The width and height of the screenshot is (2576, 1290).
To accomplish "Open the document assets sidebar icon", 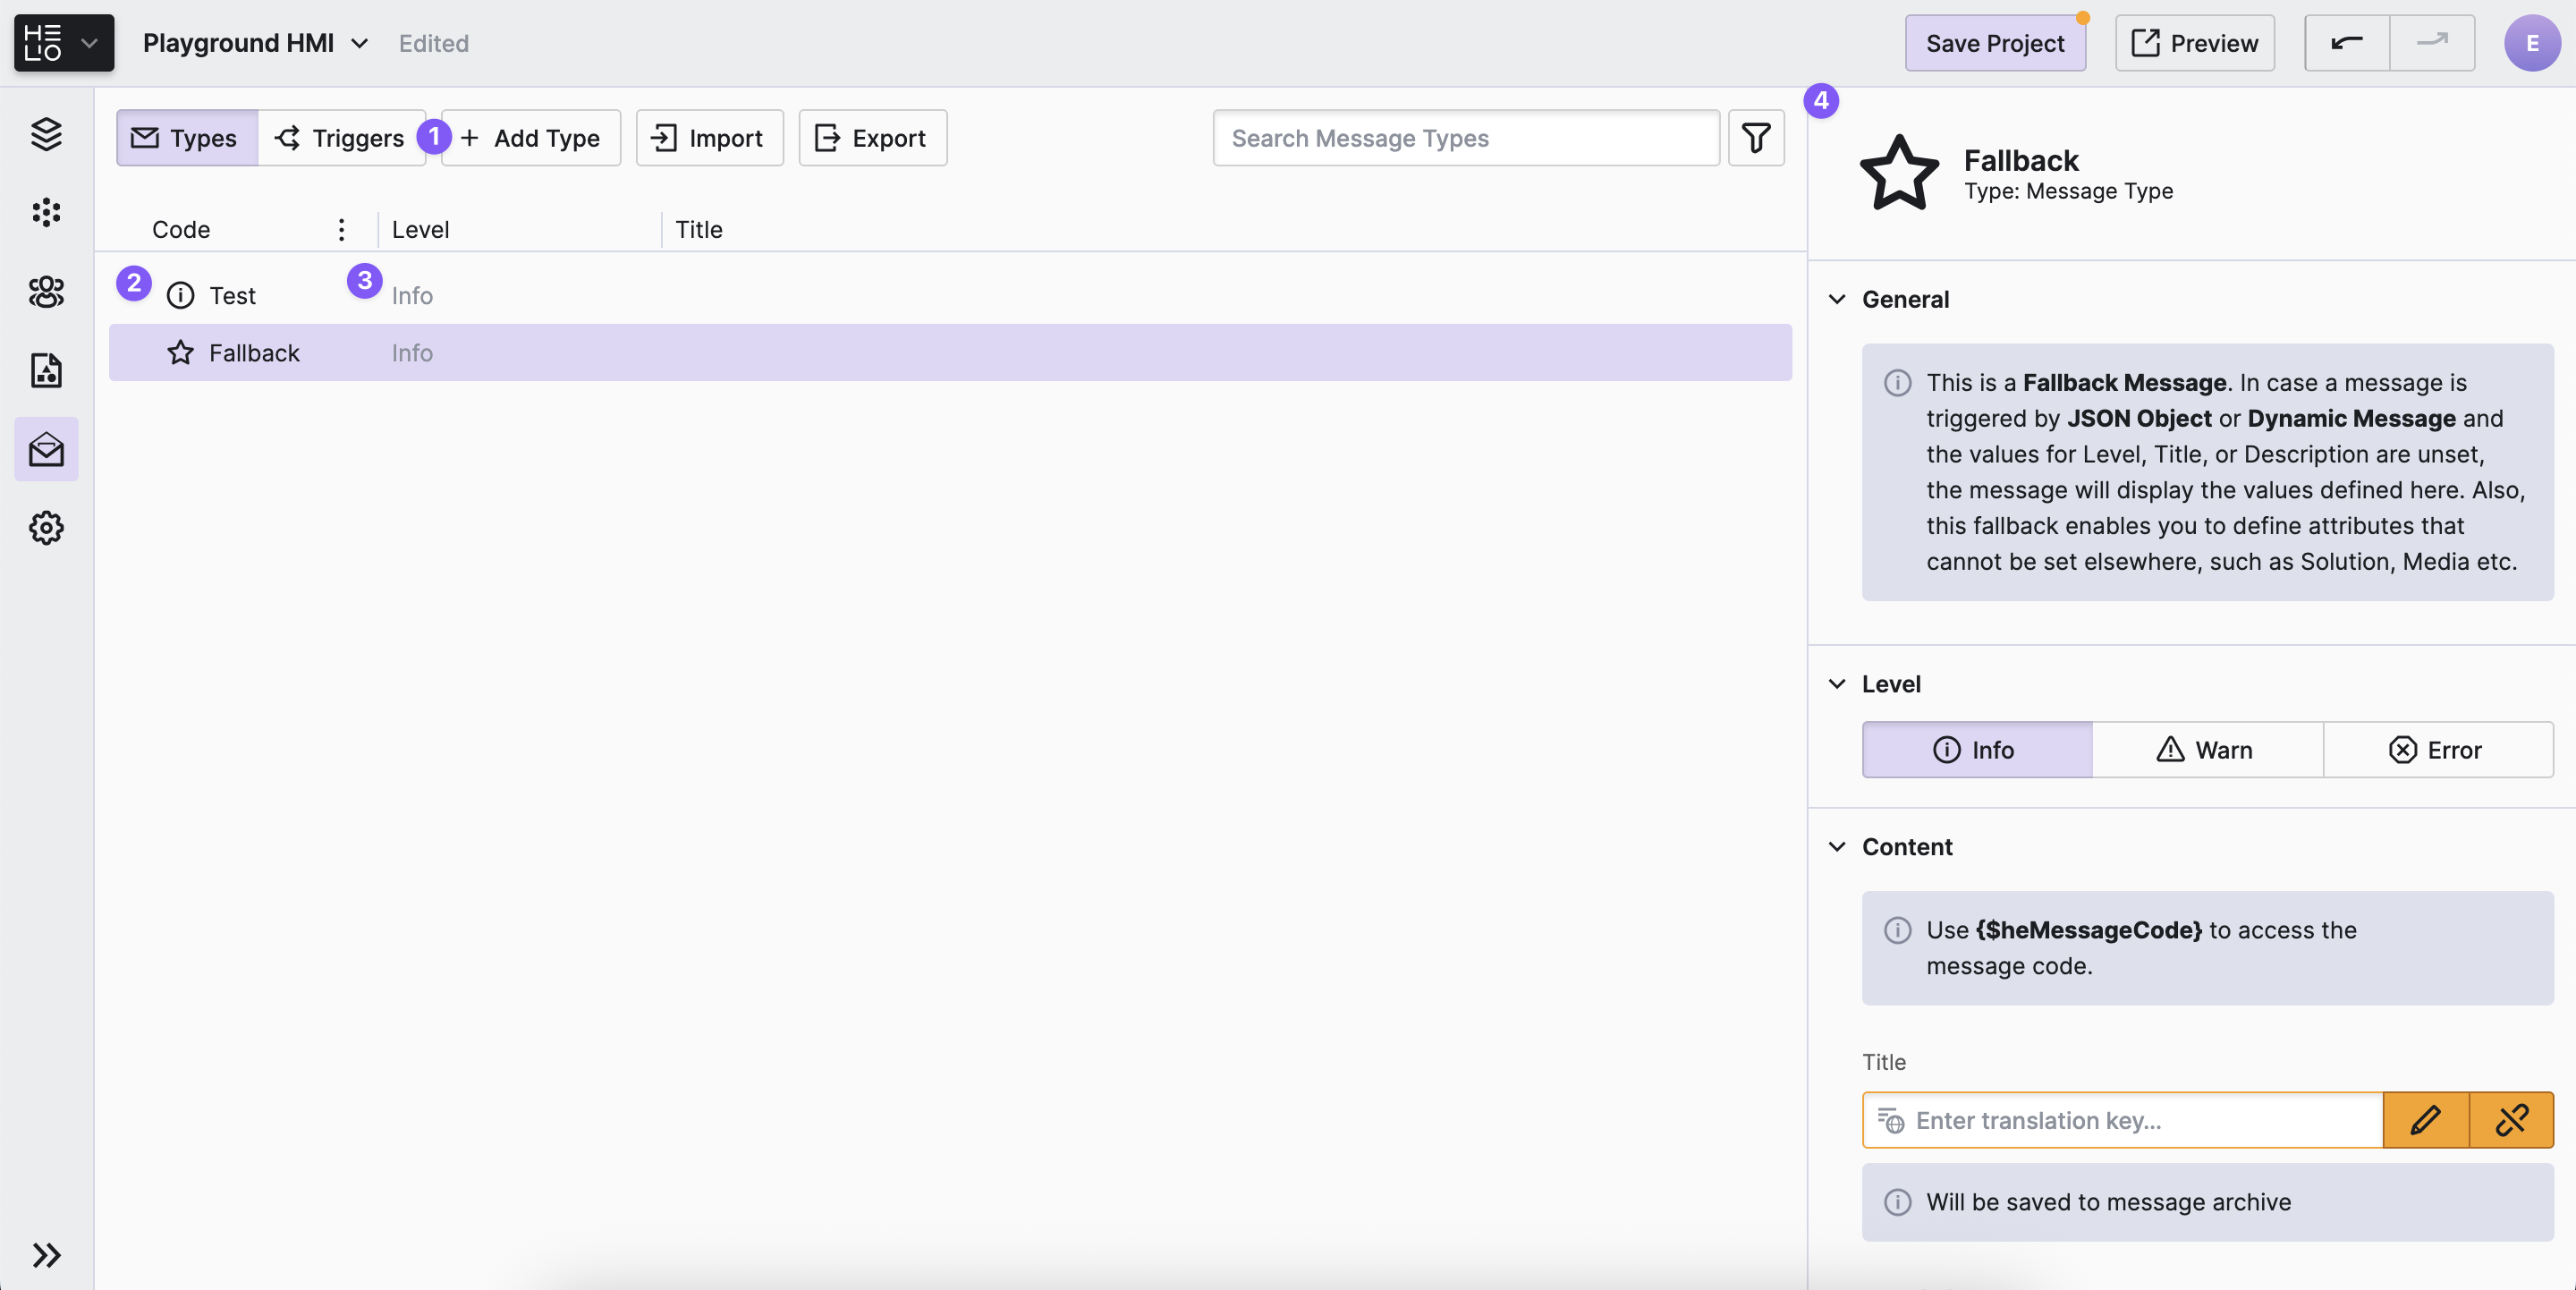I will [x=46, y=370].
